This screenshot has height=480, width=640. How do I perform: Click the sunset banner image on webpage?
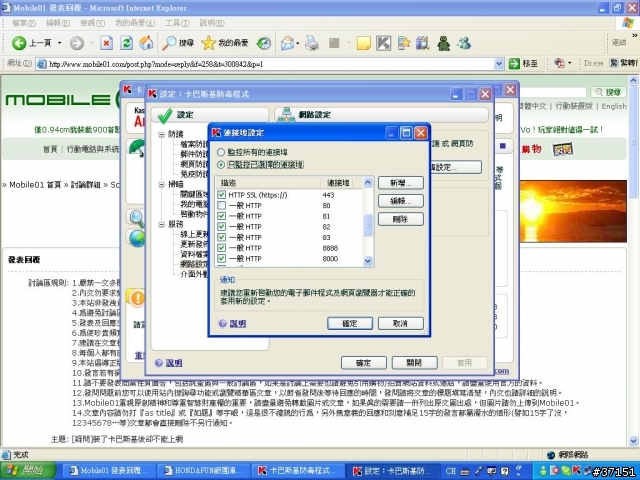(573, 211)
